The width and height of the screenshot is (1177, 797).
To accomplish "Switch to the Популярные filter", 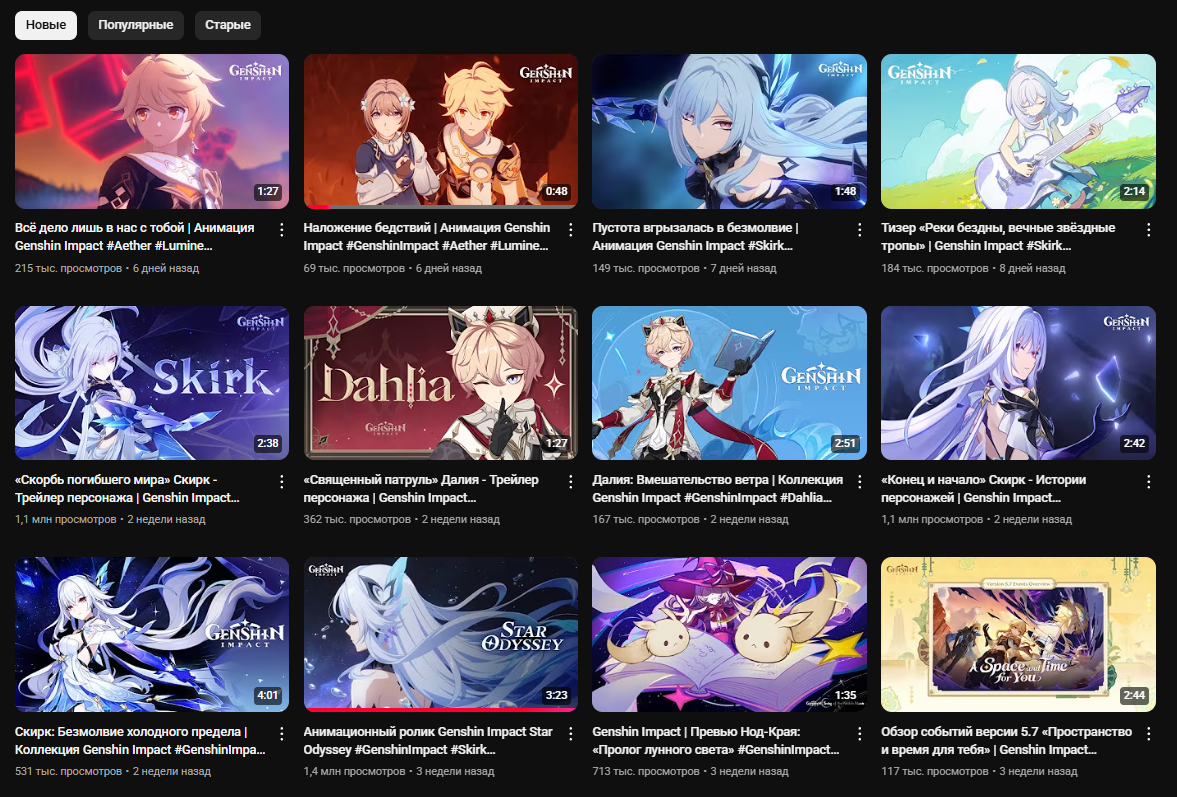I will [x=136, y=25].
